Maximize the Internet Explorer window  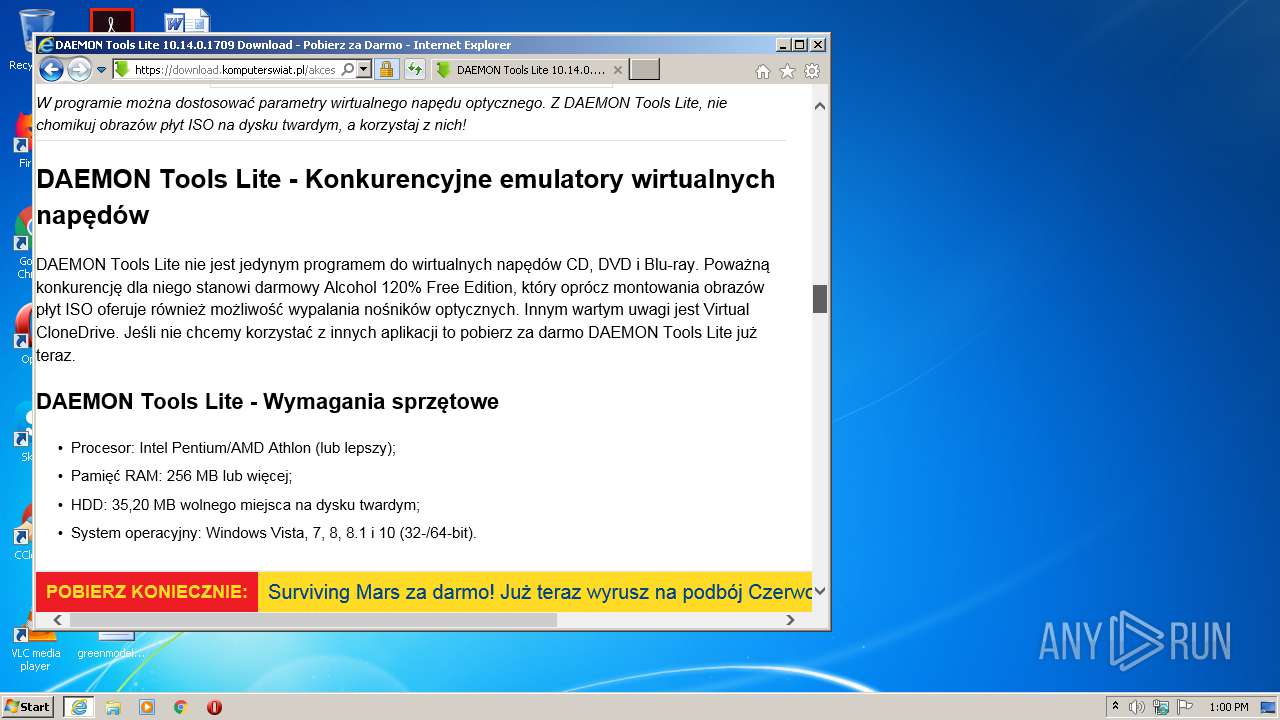(799, 45)
